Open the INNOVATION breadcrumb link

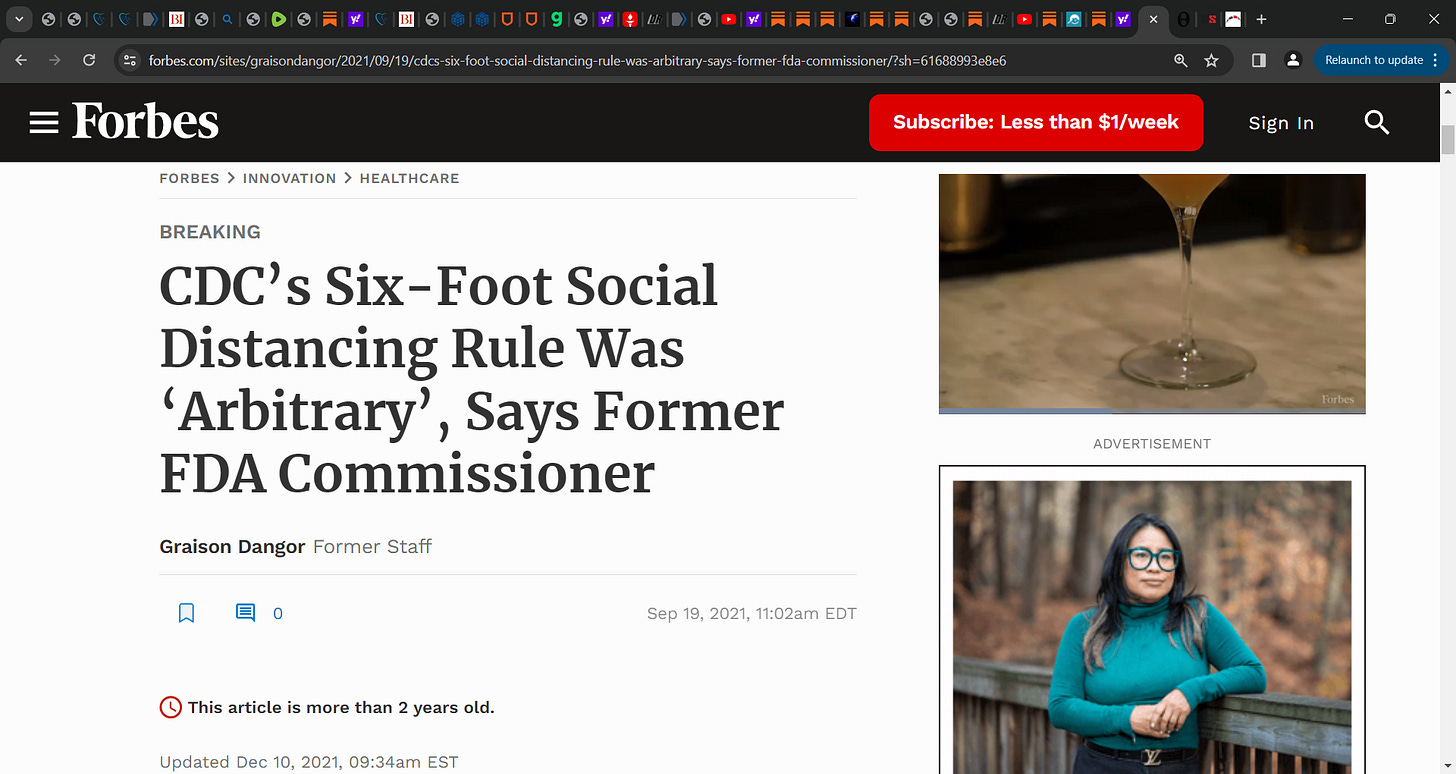click(x=289, y=178)
